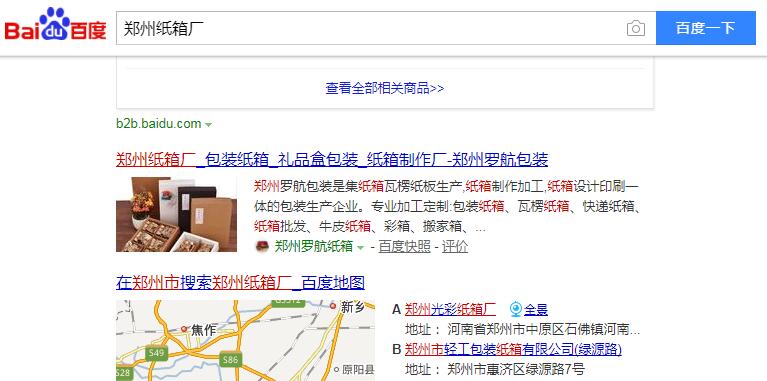Open 查看全部相关商品>> link

pos(385,89)
